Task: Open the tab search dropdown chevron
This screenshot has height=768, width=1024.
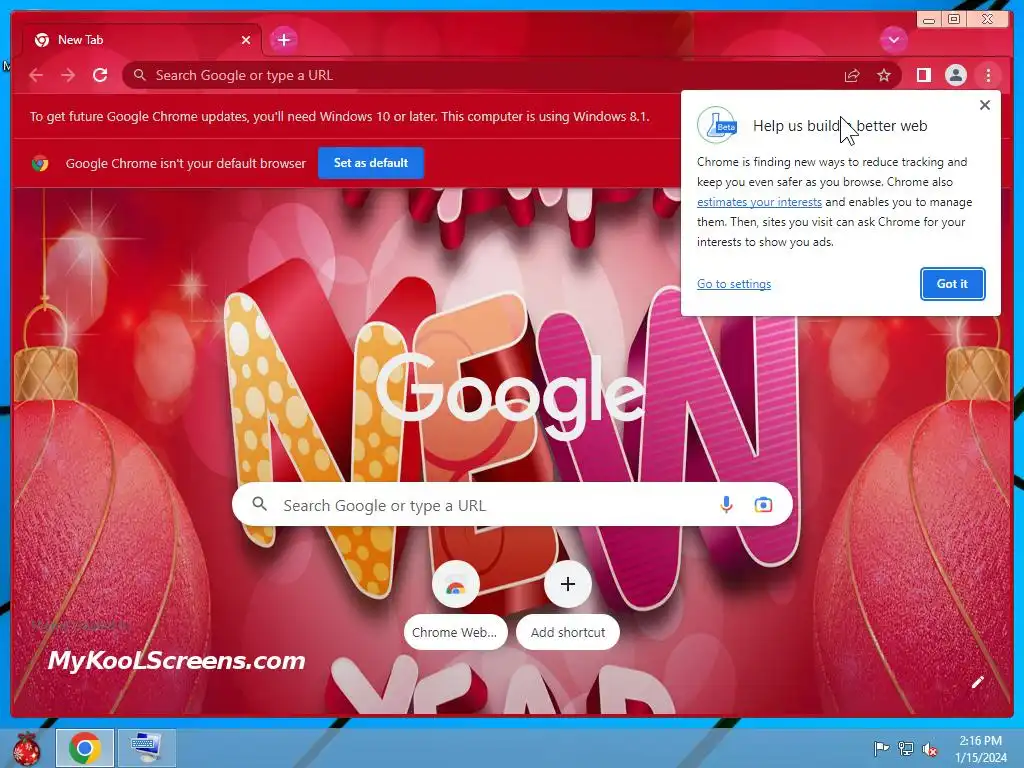Action: [x=893, y=40]
